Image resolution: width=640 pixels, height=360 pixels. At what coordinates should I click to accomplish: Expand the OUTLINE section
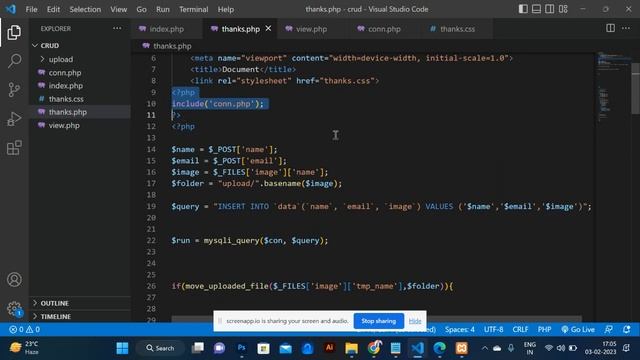click(80, 303)
